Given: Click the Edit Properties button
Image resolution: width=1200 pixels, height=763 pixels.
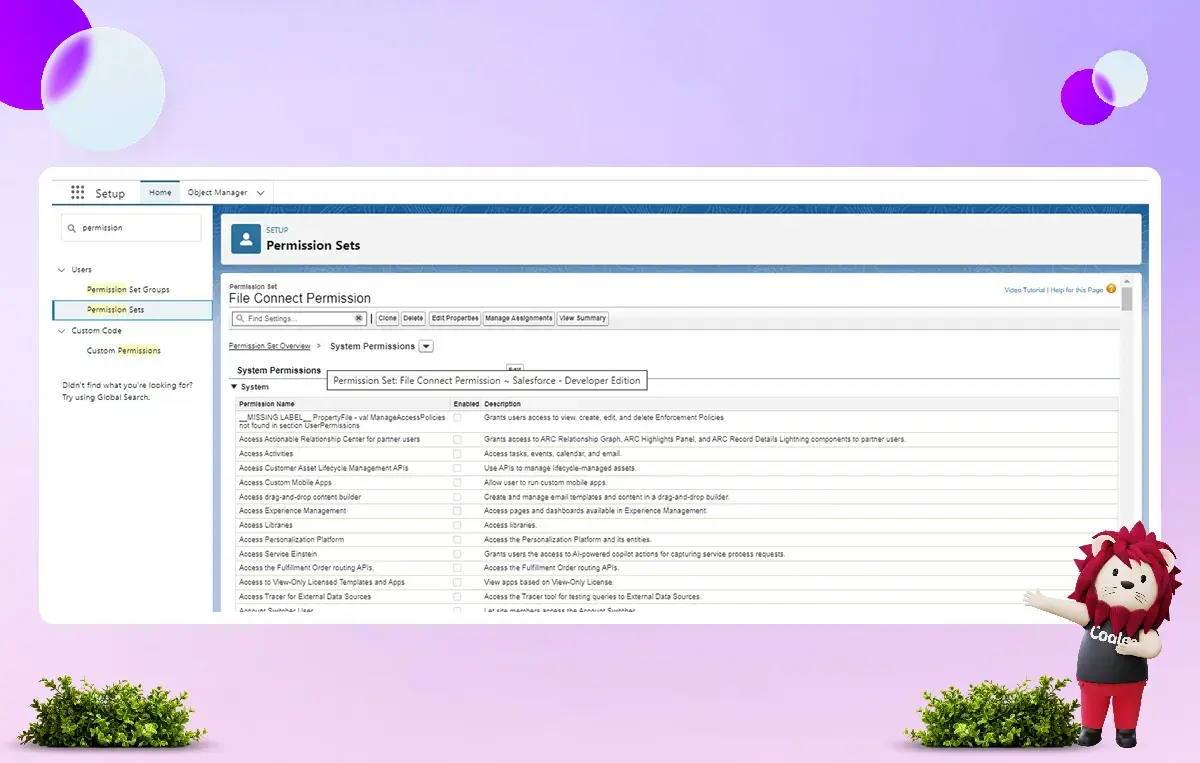Looking at the screenshot, I should tap(455, 318).
